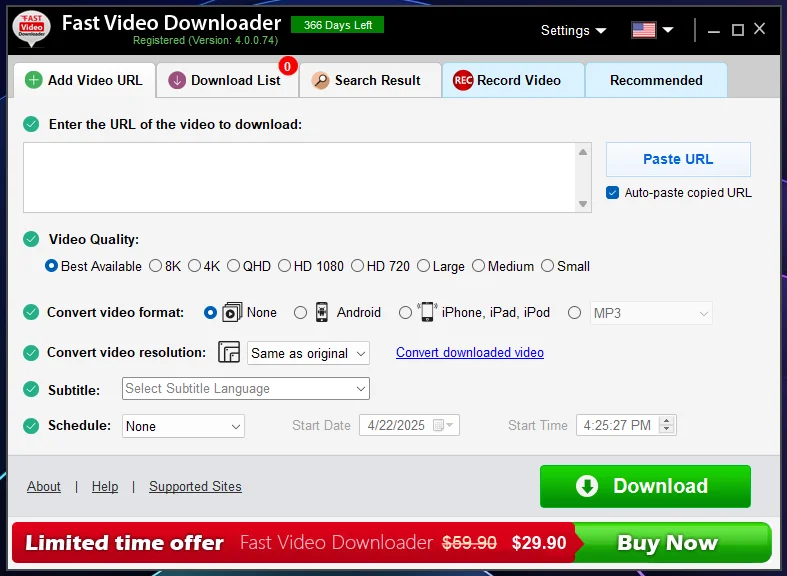Viewport: 787px width, 576px height.
Task: Click the None format film icon
Action: pos(232,312)
